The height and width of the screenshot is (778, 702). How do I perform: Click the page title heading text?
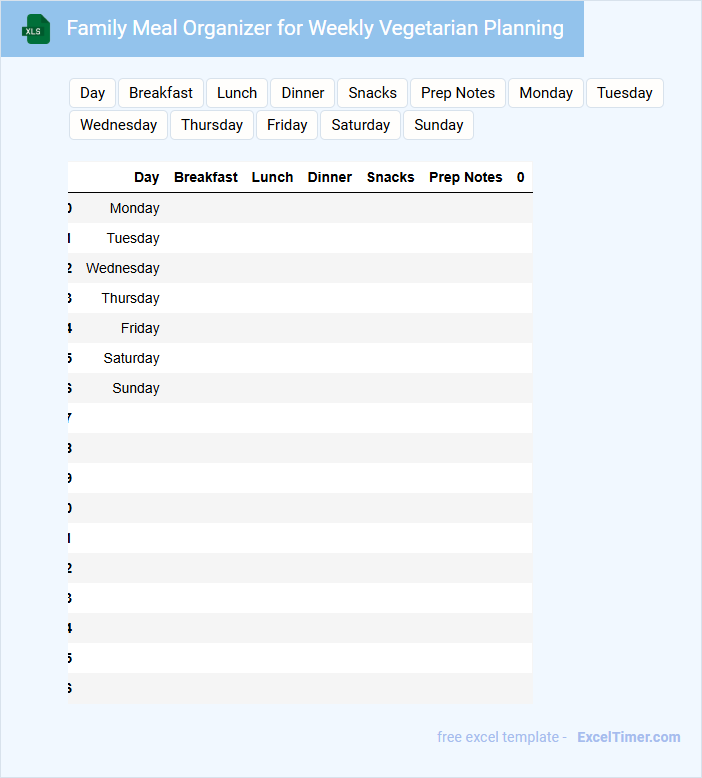(315, 28)
